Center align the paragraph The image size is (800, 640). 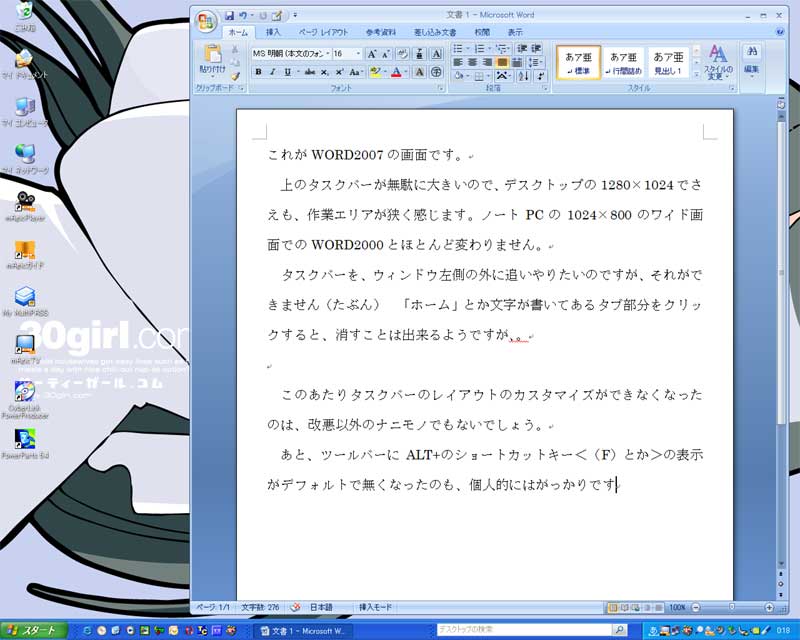click(x=473, y=62)
